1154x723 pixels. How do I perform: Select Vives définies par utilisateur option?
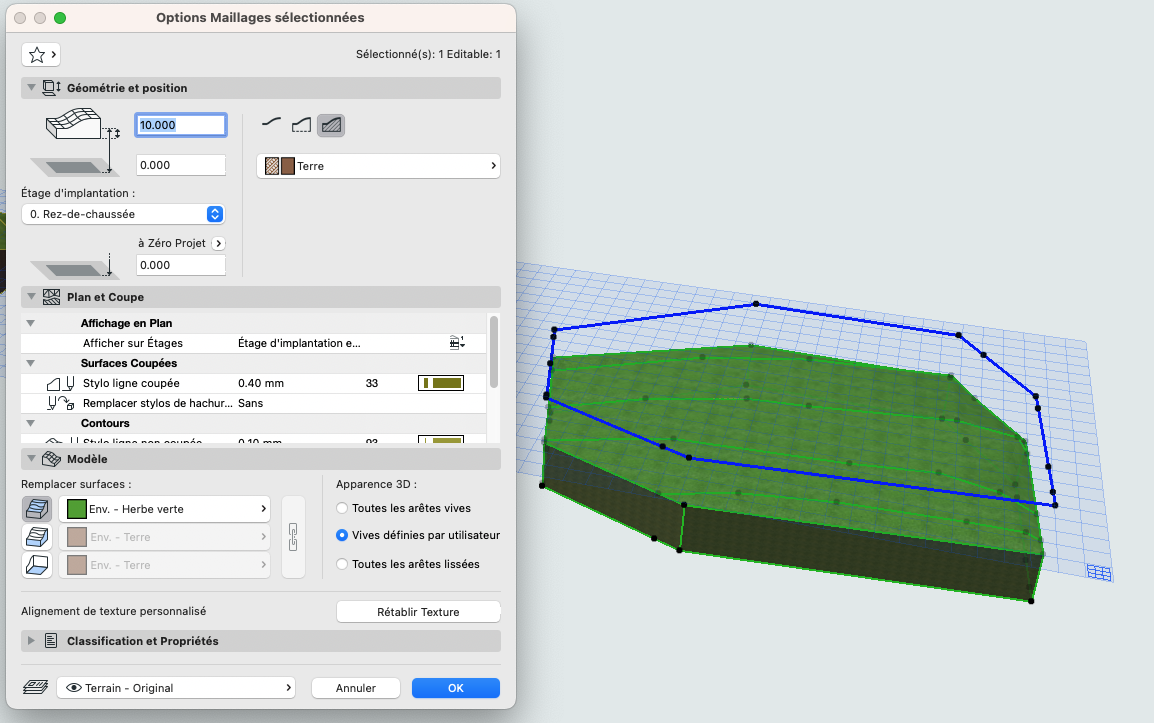coord(341,535)
